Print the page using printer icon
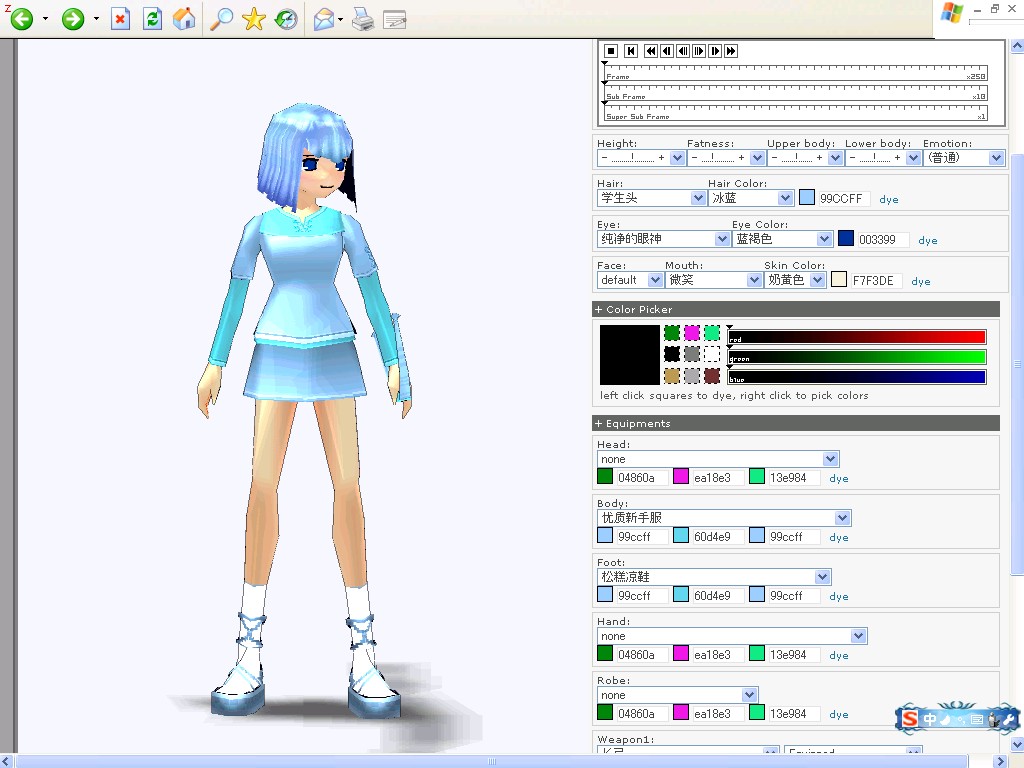 coord(363,19)
